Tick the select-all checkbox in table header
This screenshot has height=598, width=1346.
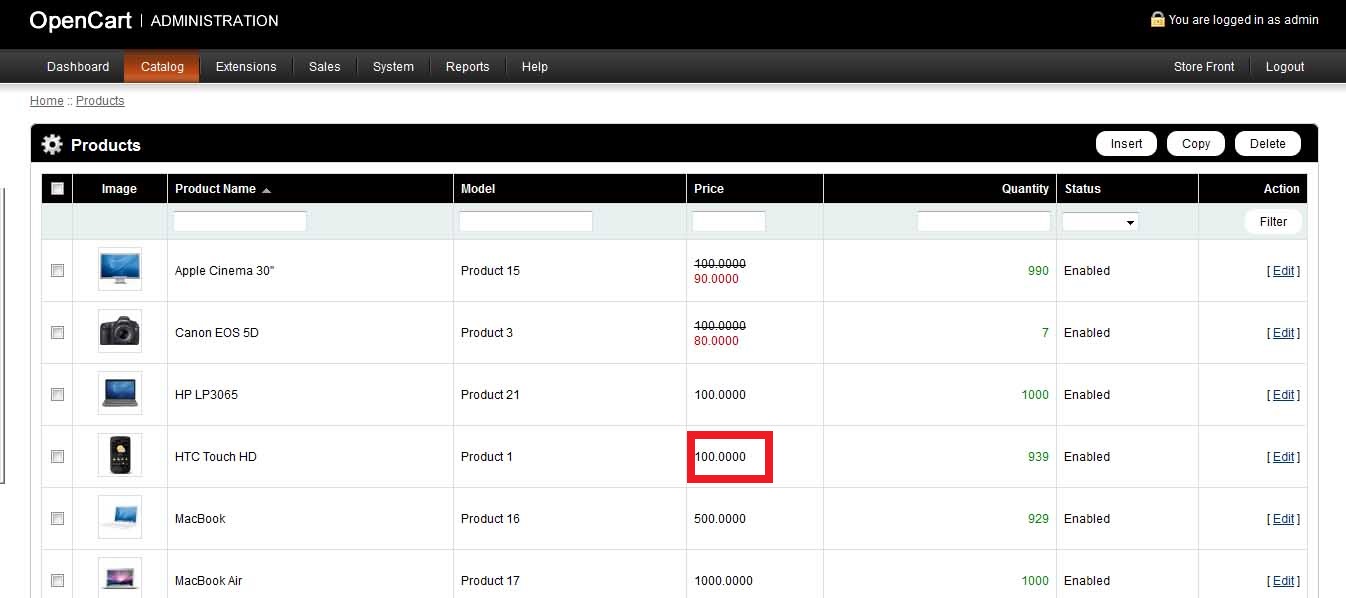coord(57,188)
